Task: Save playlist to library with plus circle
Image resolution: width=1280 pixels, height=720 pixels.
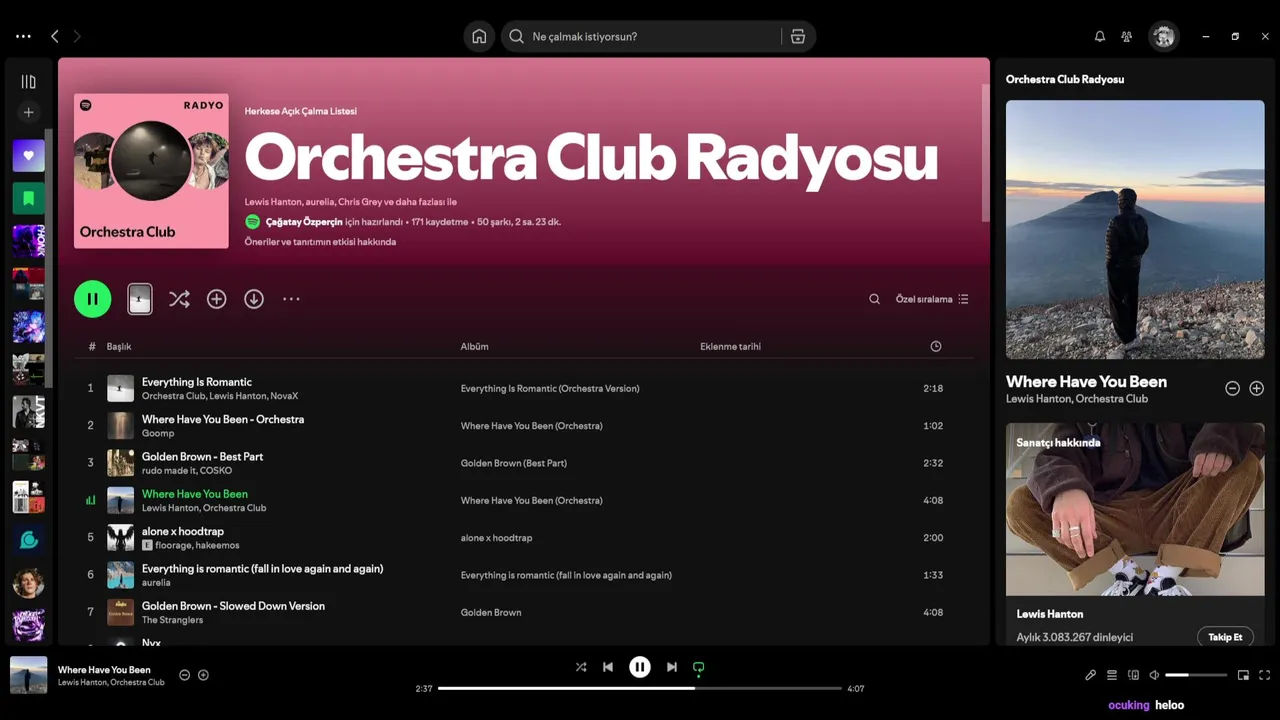Action: (x=216, y=299)
